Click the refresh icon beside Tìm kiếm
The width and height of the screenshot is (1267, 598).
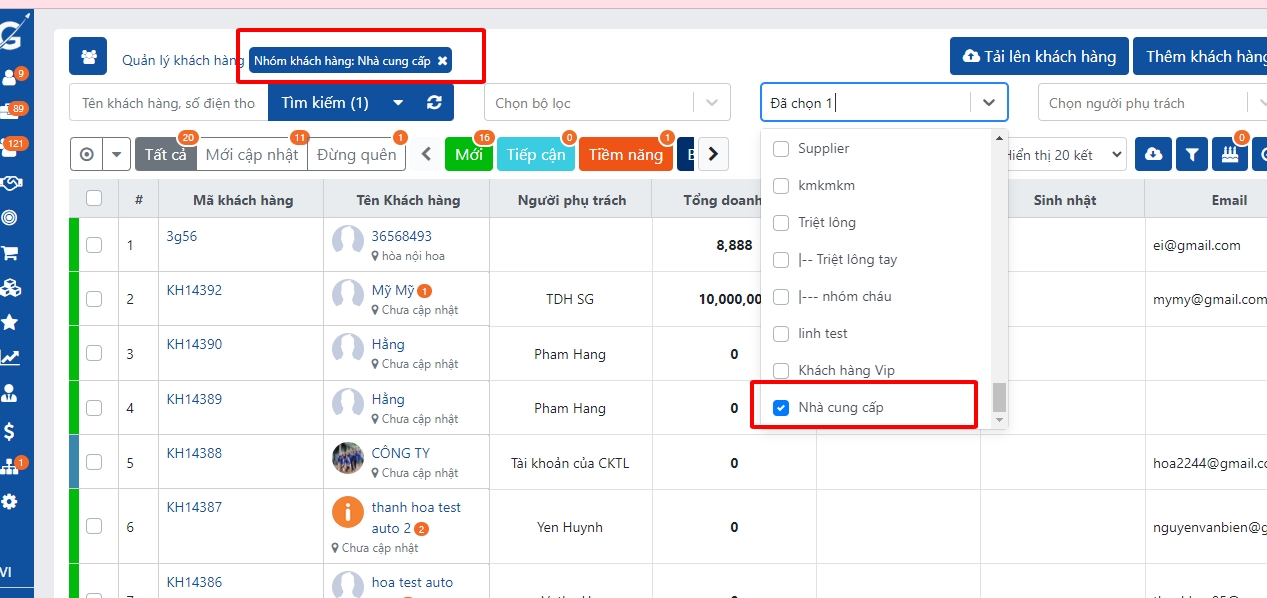coord(434,103)
